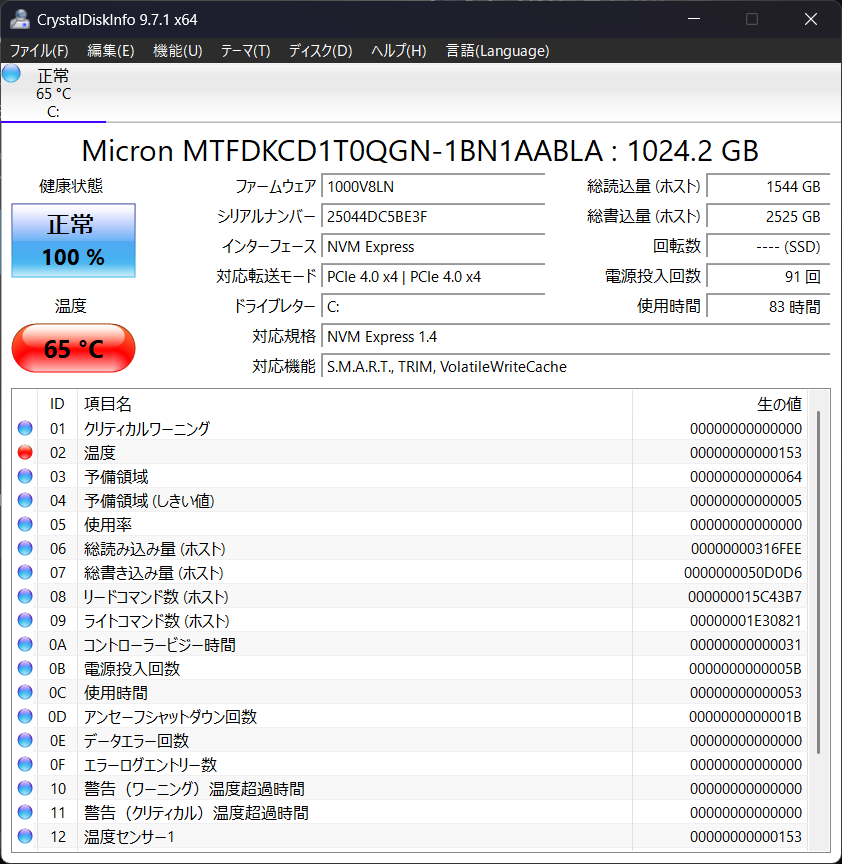The height and width of the screenshot is (864, 842).
Task: Click status orb for 0A コントローラービジー時間
Action: click(x=25, y=644)
